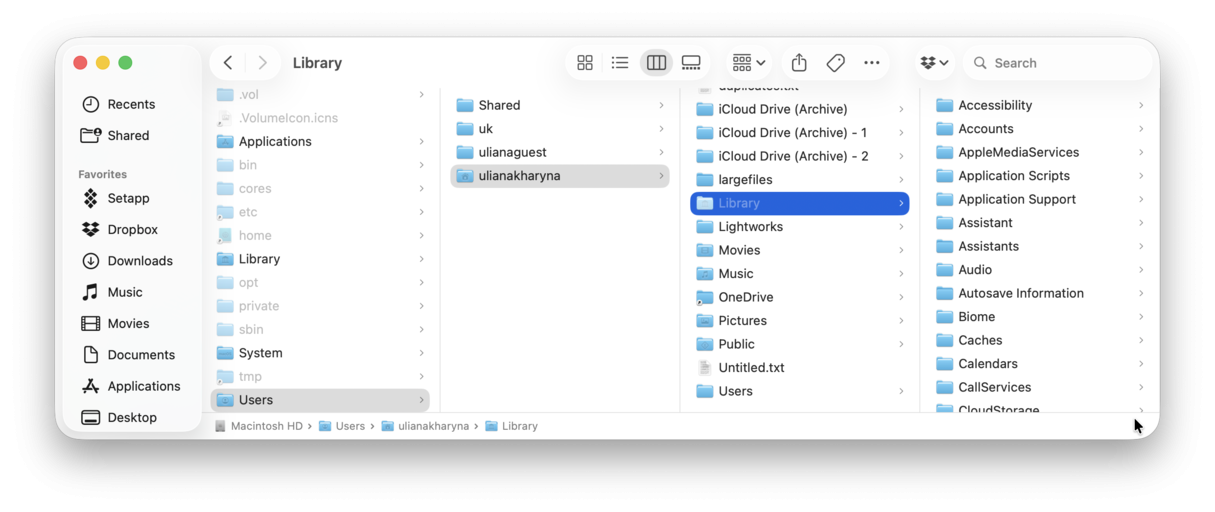
Task: Select the CallServices folder
Action: coord(1040,387)
